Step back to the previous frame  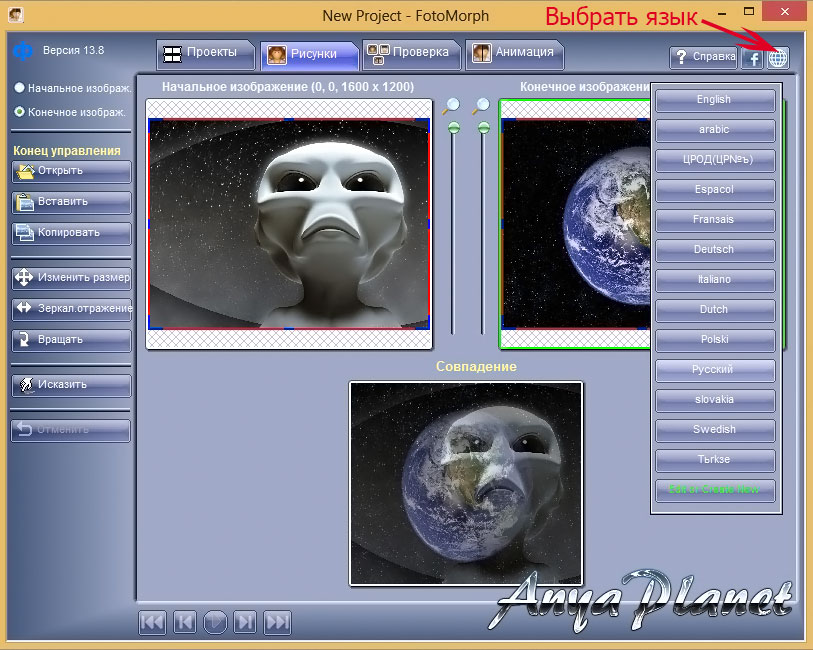(184, 622)
